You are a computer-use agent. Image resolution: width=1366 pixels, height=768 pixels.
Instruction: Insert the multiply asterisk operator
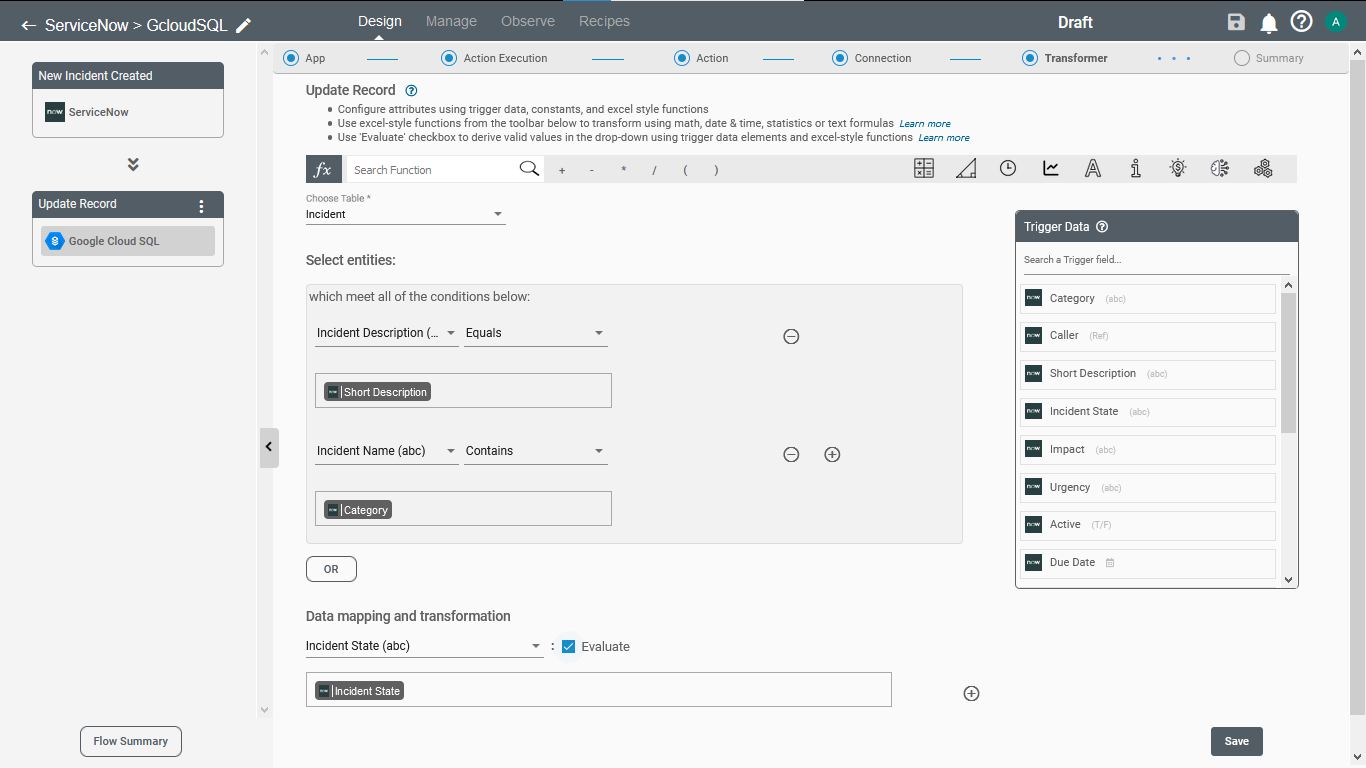[x=623, y=170]
